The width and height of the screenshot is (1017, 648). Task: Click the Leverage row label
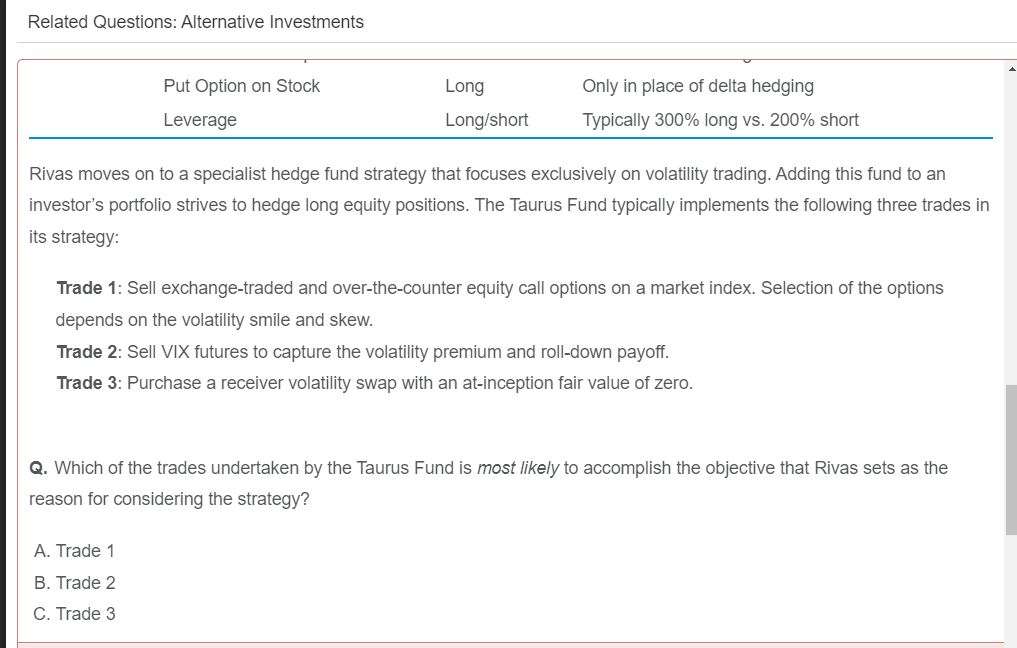(x=200, y=120)
